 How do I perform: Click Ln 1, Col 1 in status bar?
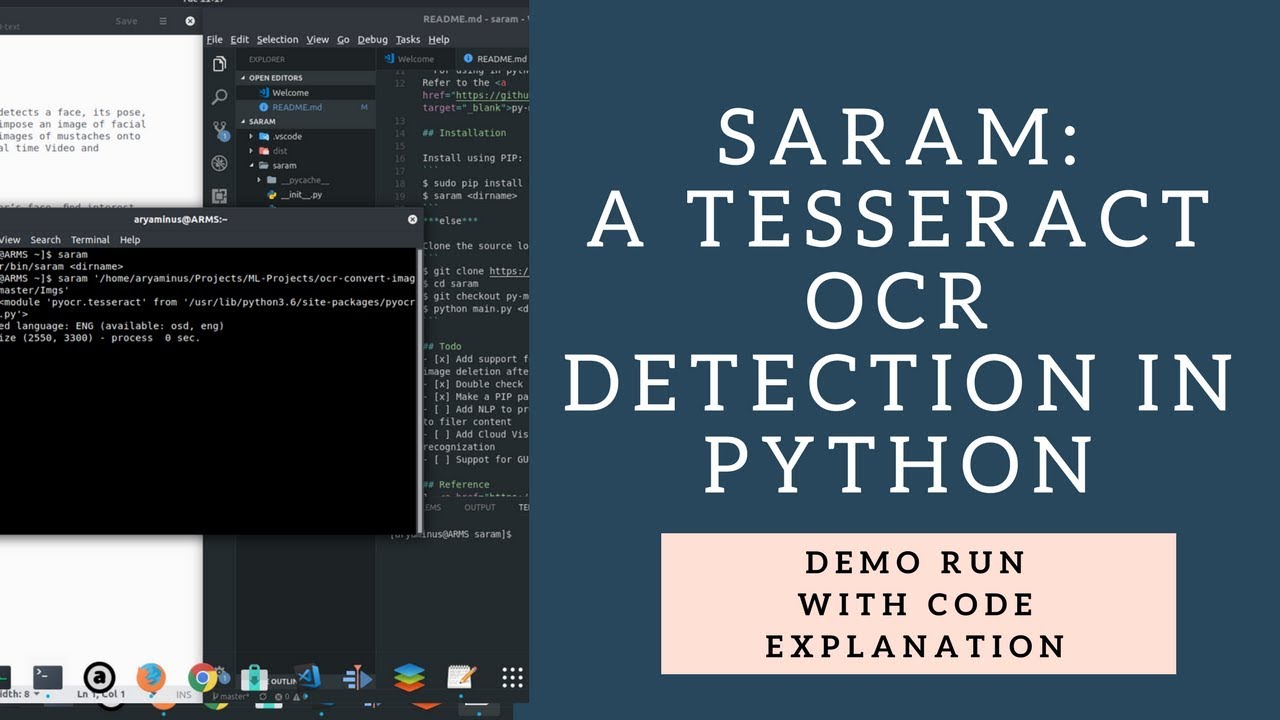(101, 694)
